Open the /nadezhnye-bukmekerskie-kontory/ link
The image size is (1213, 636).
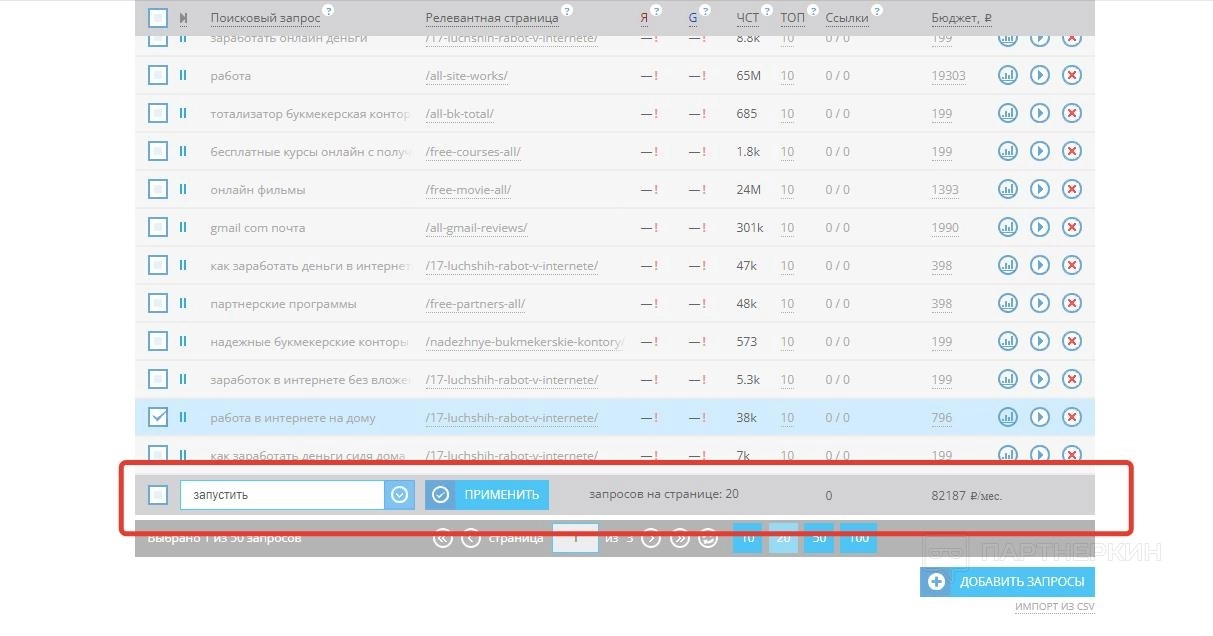coord(524,342)
